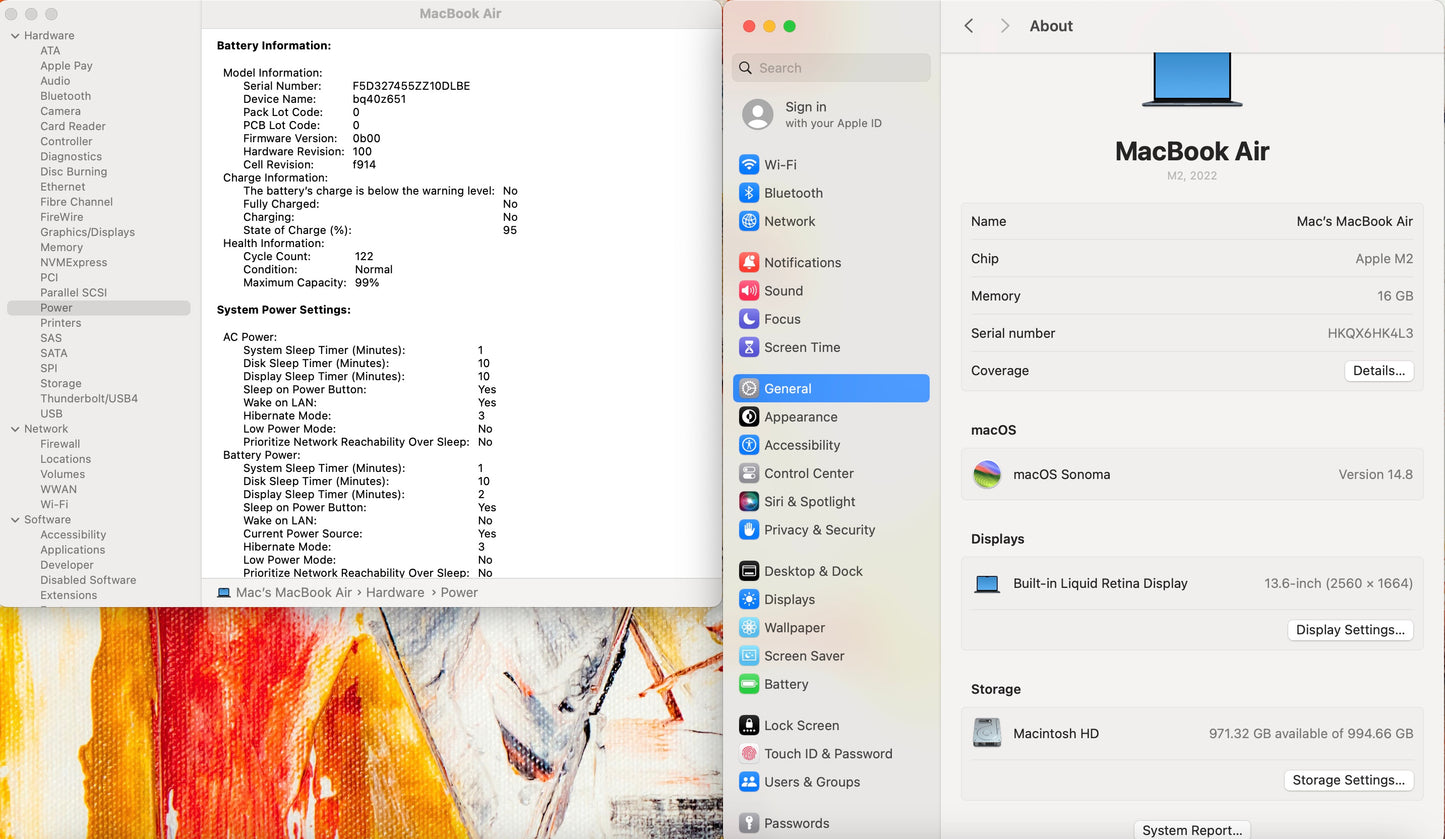The width and height of the screenshot is (1445, 839).
Task: Select Storage in Hardware list
Action: (x=61, y=384)
